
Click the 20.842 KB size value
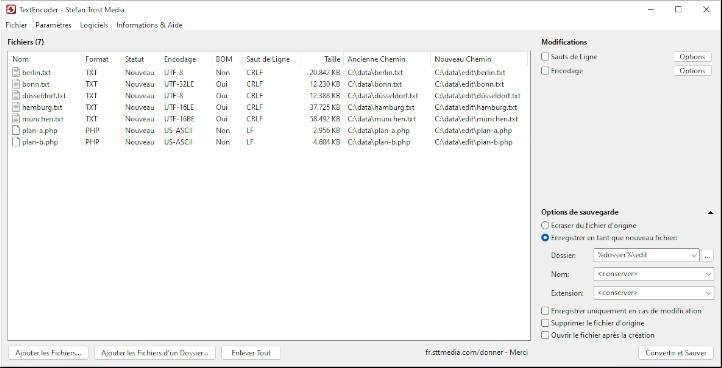pos(325,72)
